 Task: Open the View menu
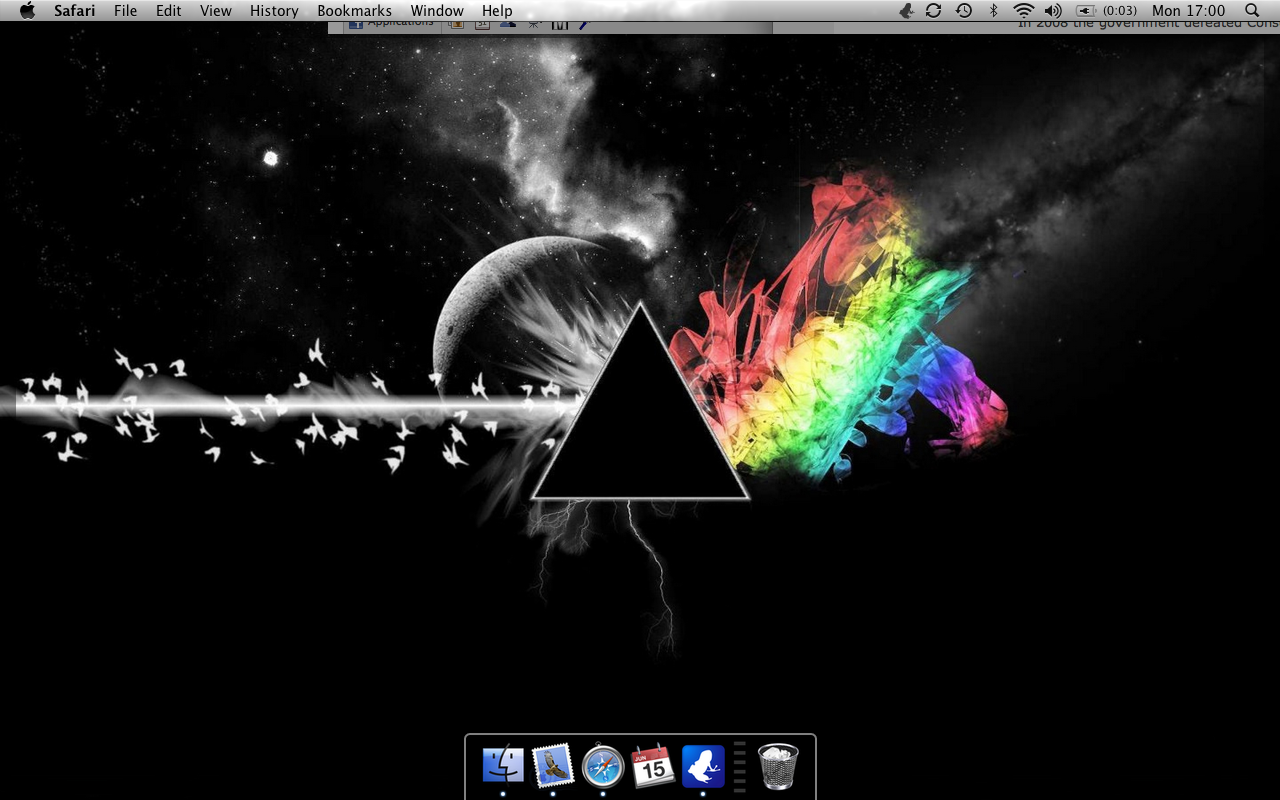click(x=215, y=11)
